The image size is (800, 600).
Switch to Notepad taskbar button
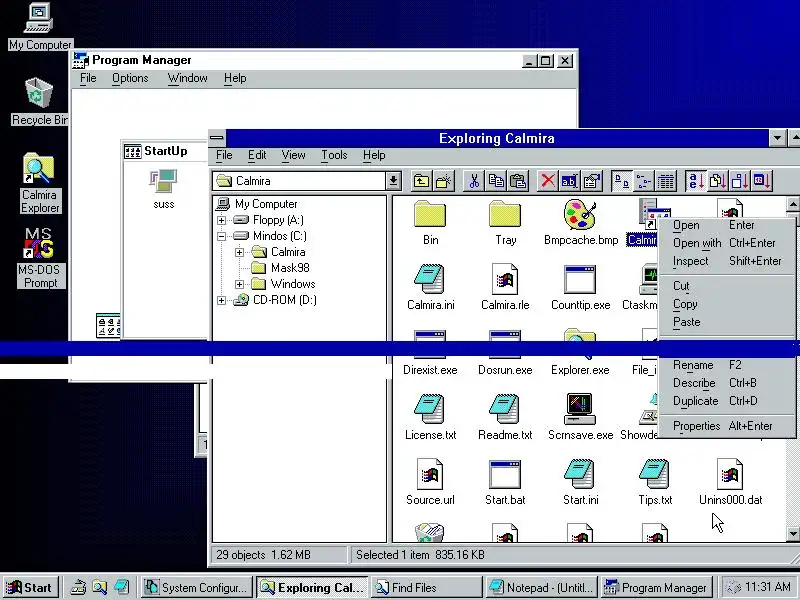click(x=542, y=588)
